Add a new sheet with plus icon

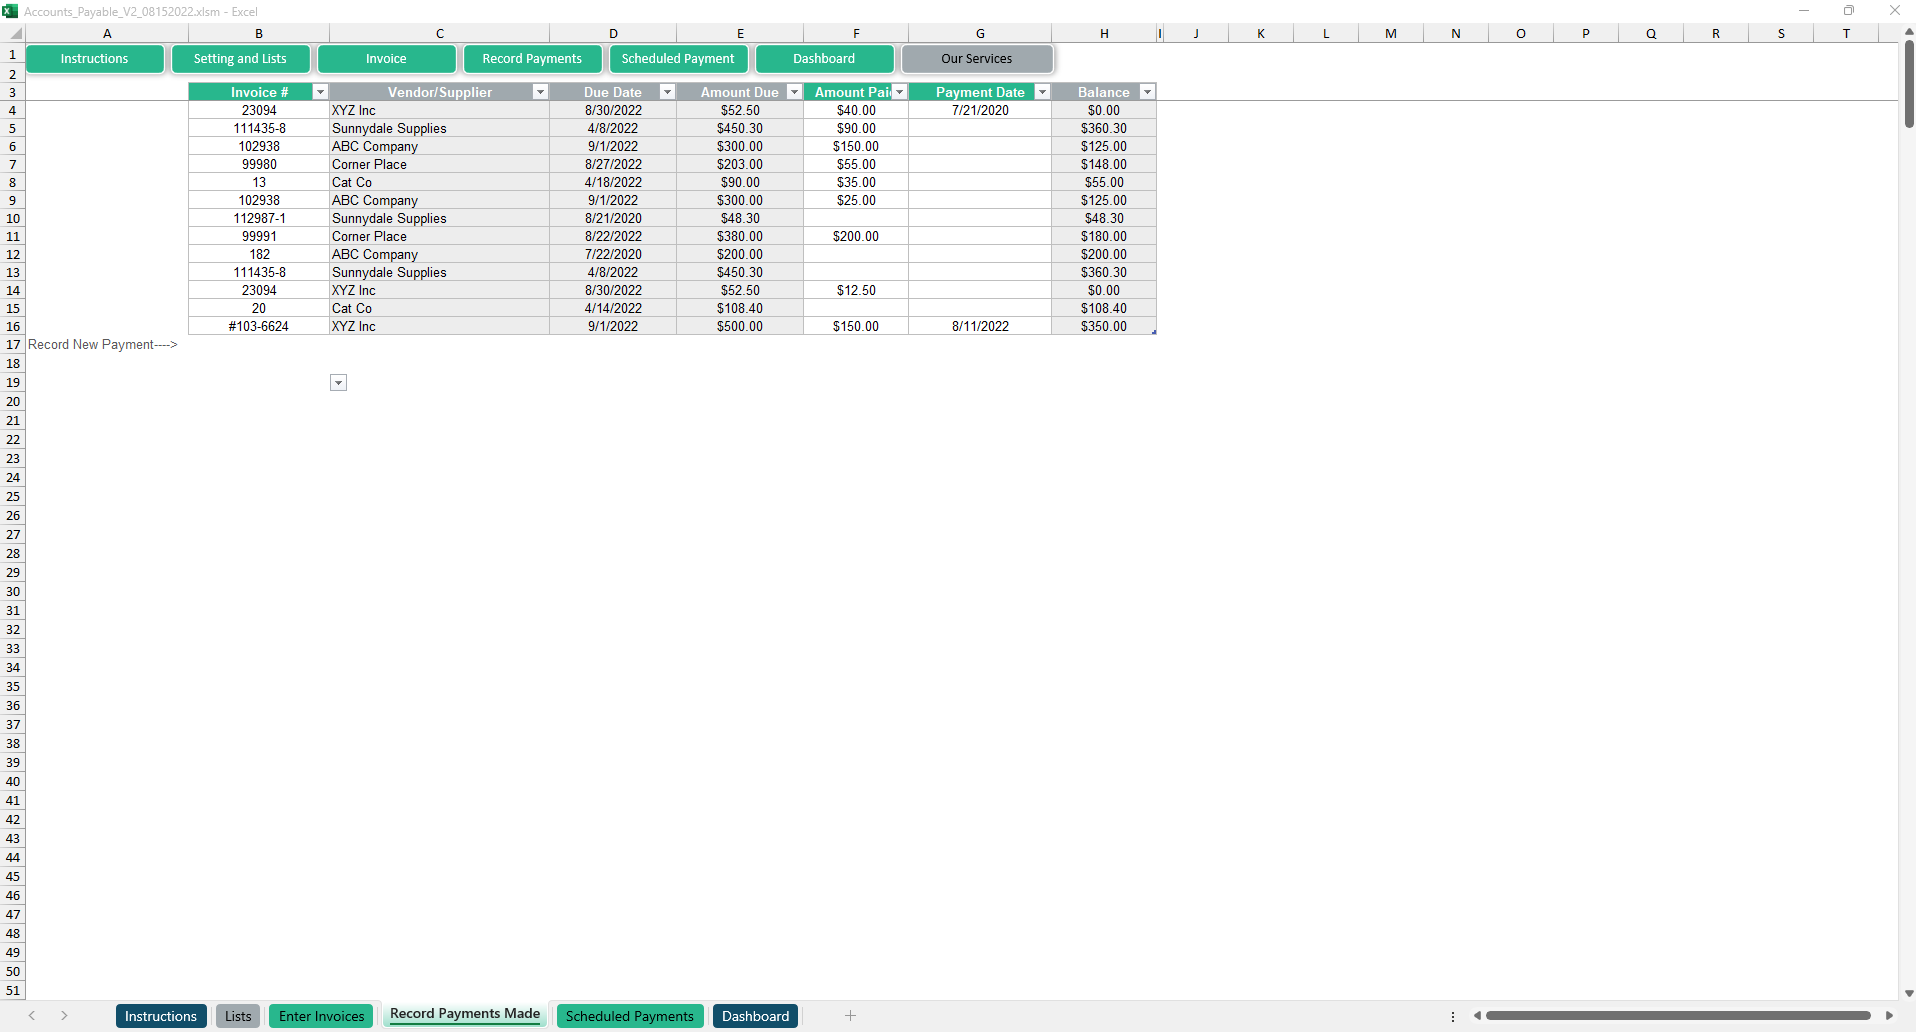(x=850, y=1016)
